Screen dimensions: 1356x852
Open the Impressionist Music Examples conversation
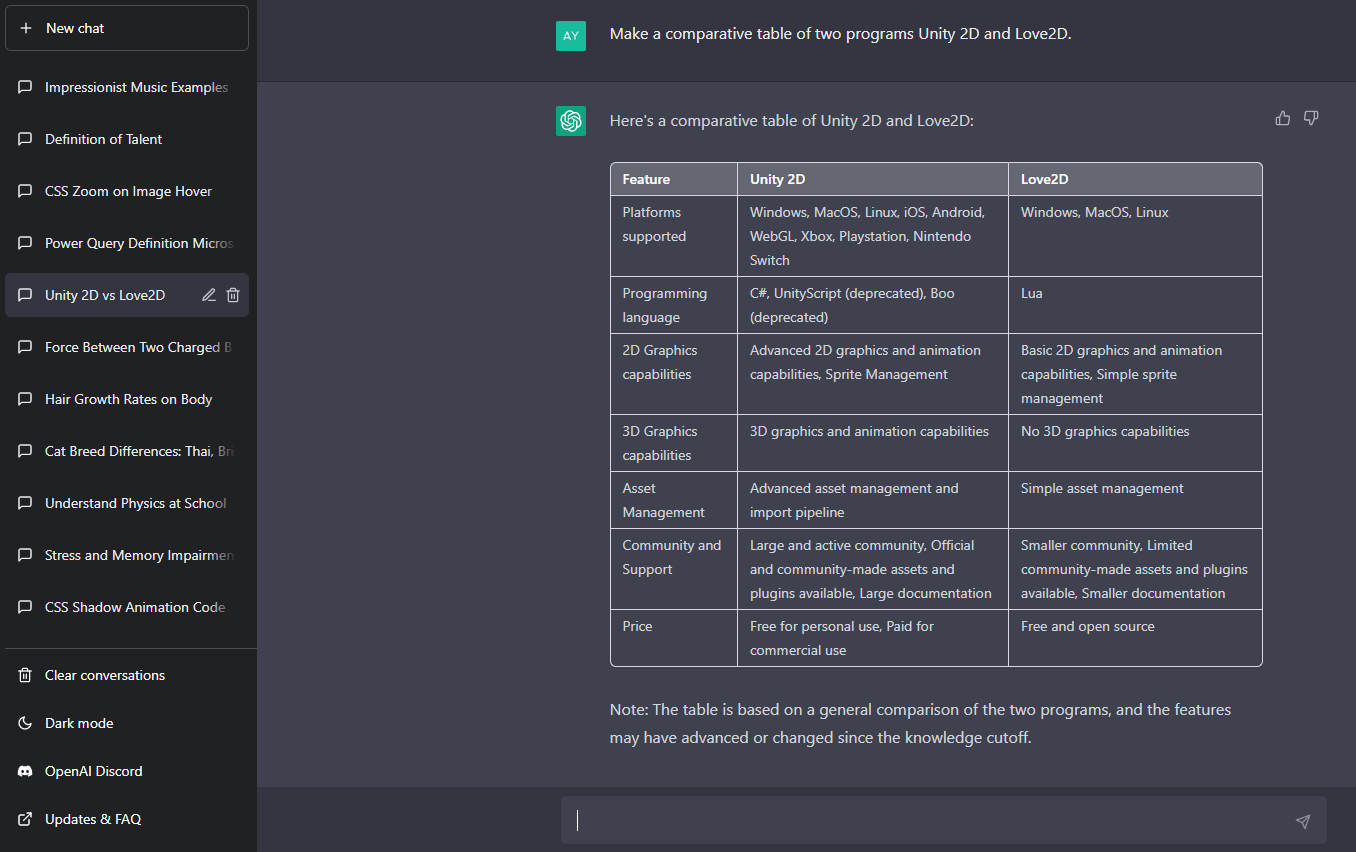[x=127, y=87]
